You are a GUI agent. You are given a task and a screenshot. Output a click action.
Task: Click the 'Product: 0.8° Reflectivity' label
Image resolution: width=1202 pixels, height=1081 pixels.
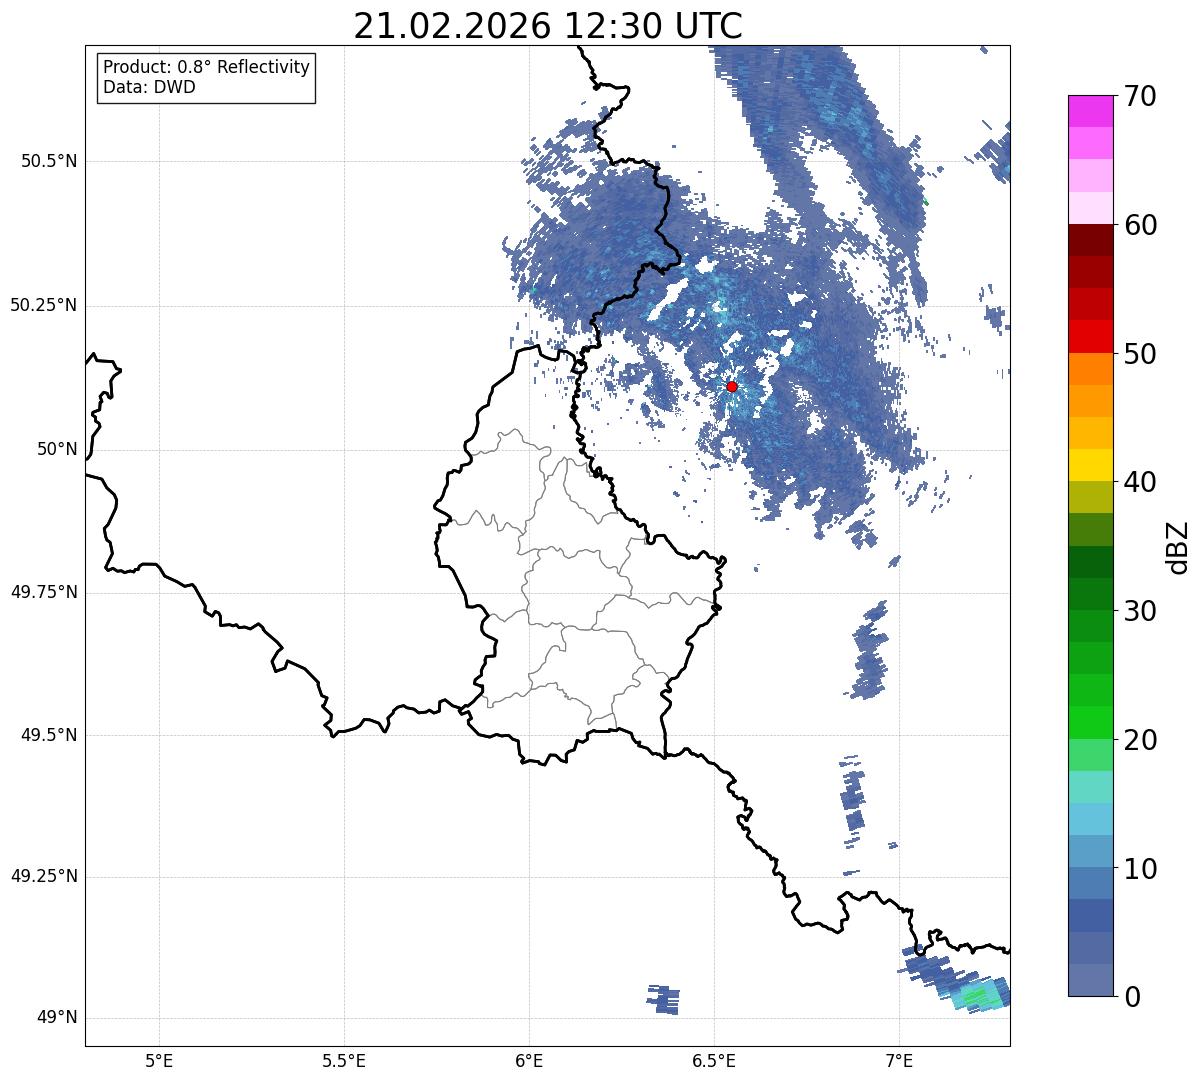click(207, 67)
